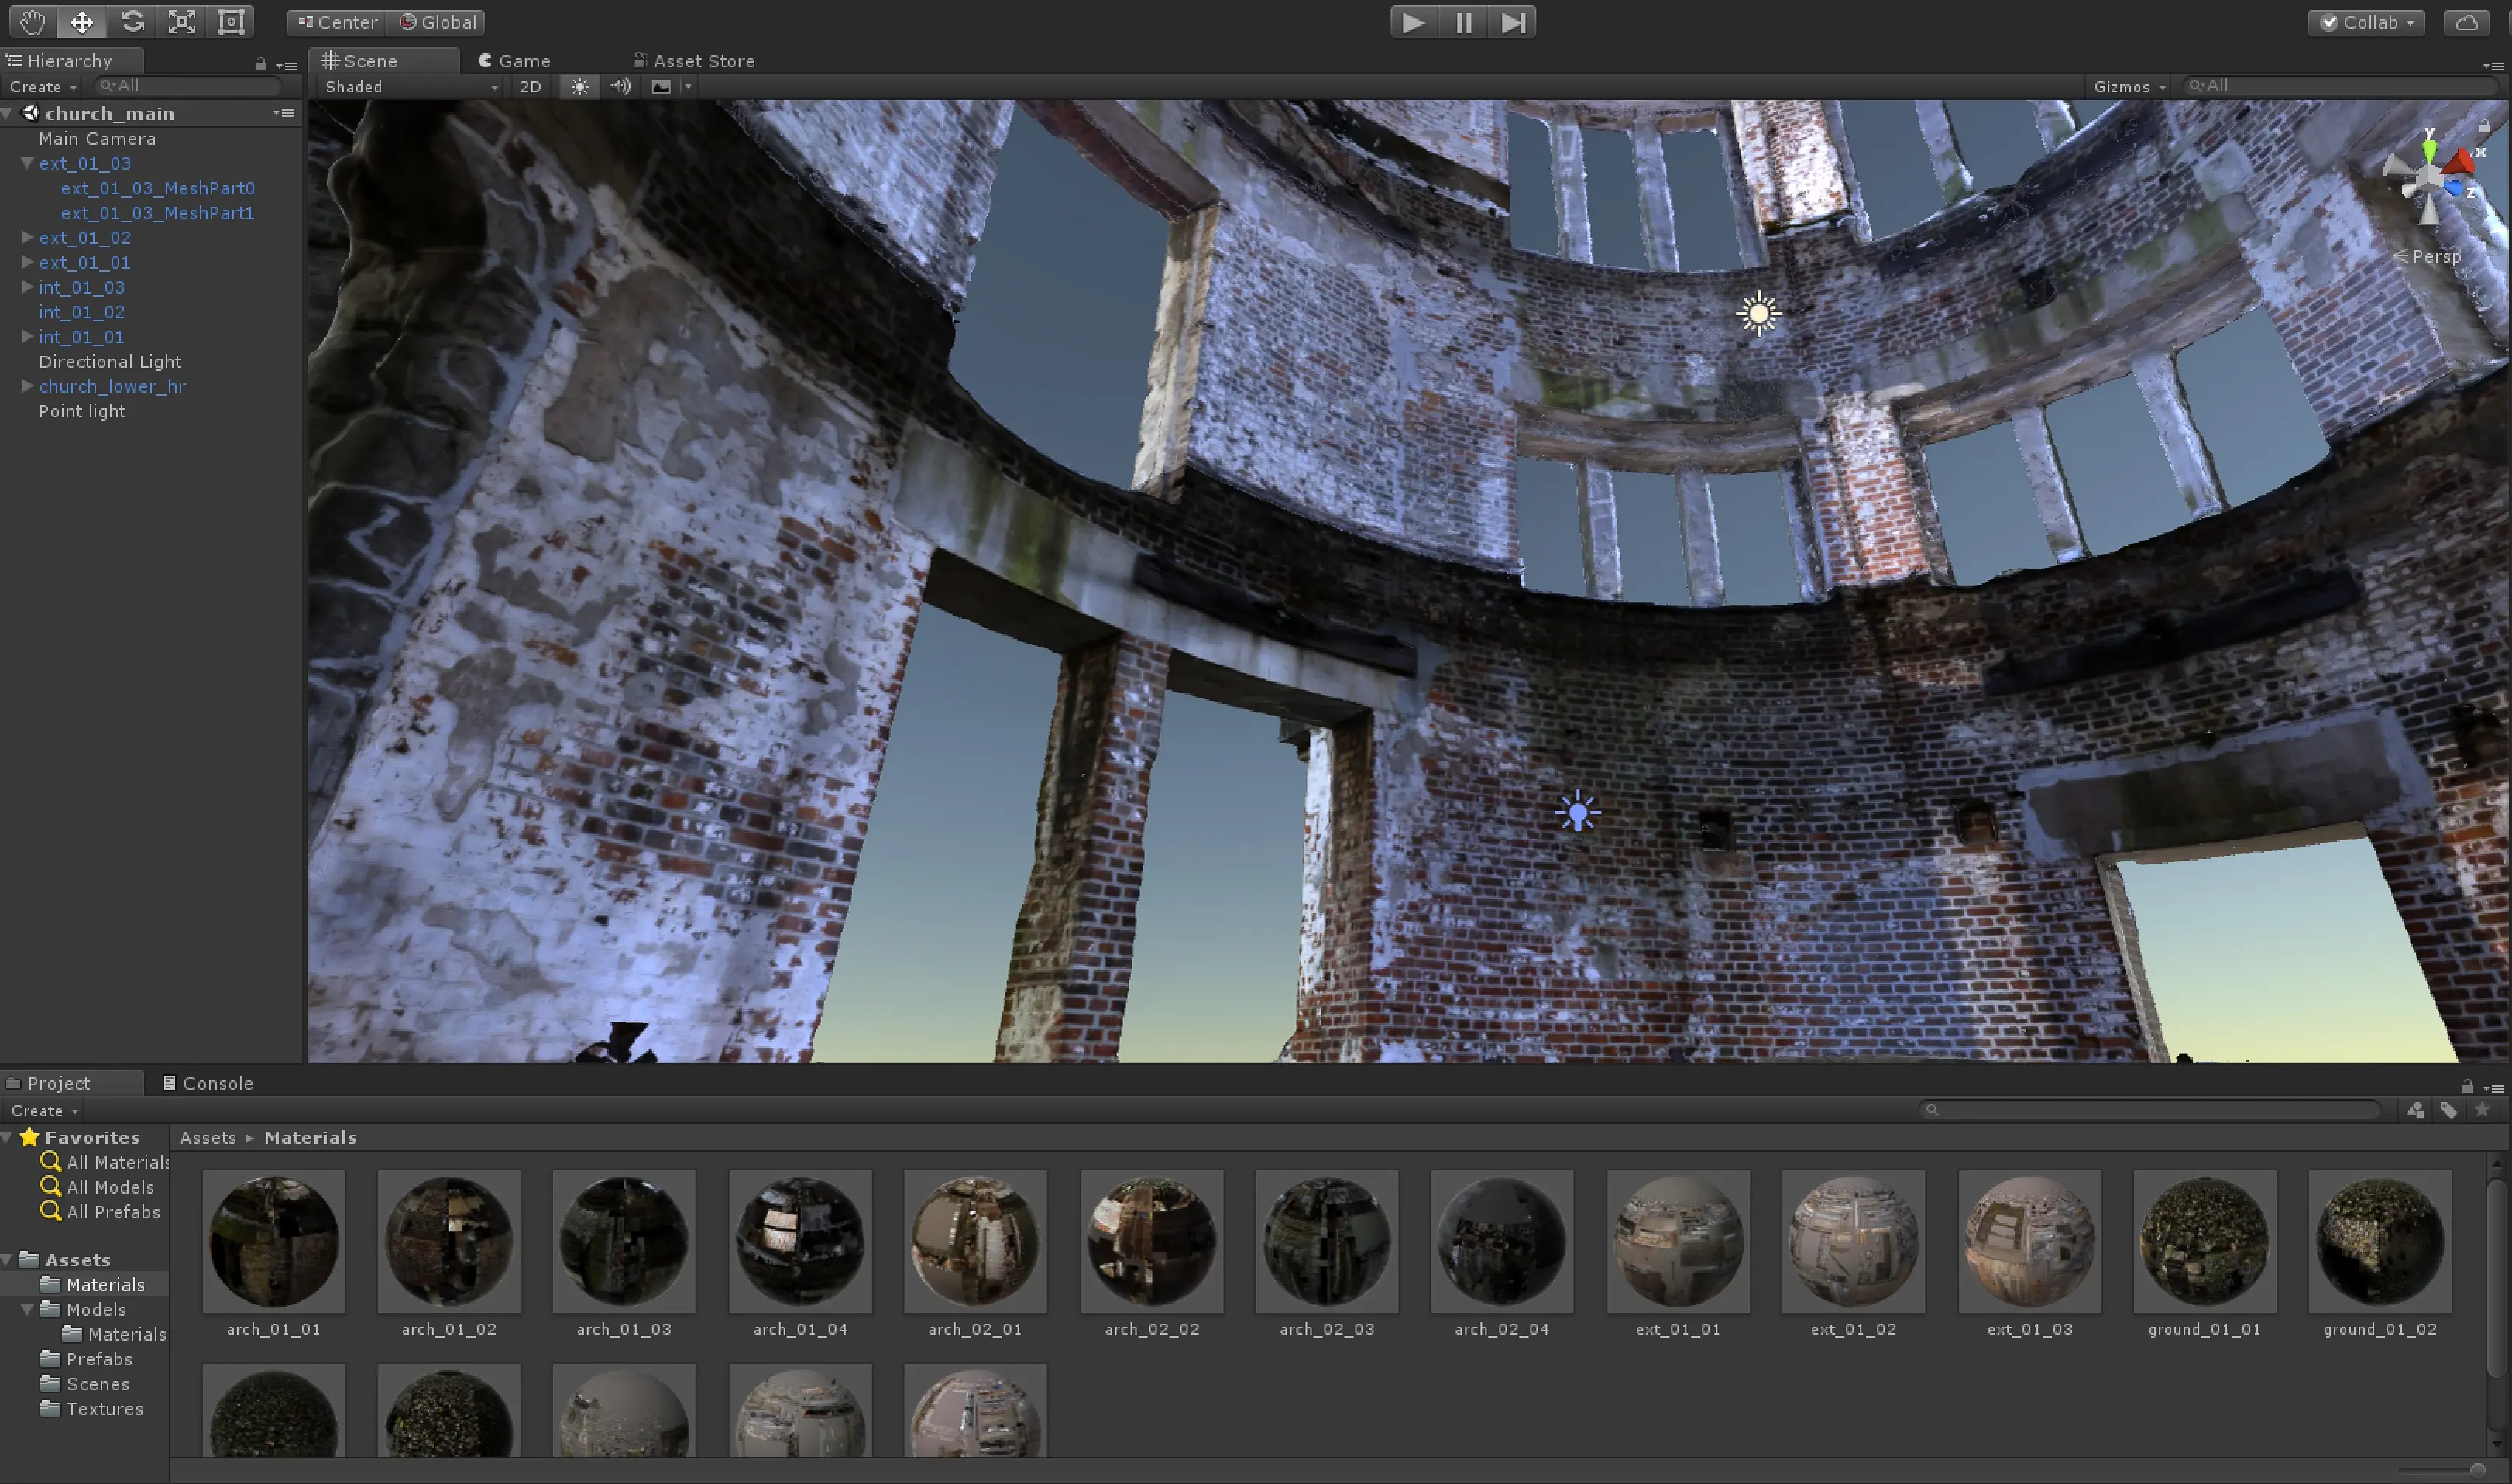
Task: Toggle Global handle rotation button
Action: [438, 22]
